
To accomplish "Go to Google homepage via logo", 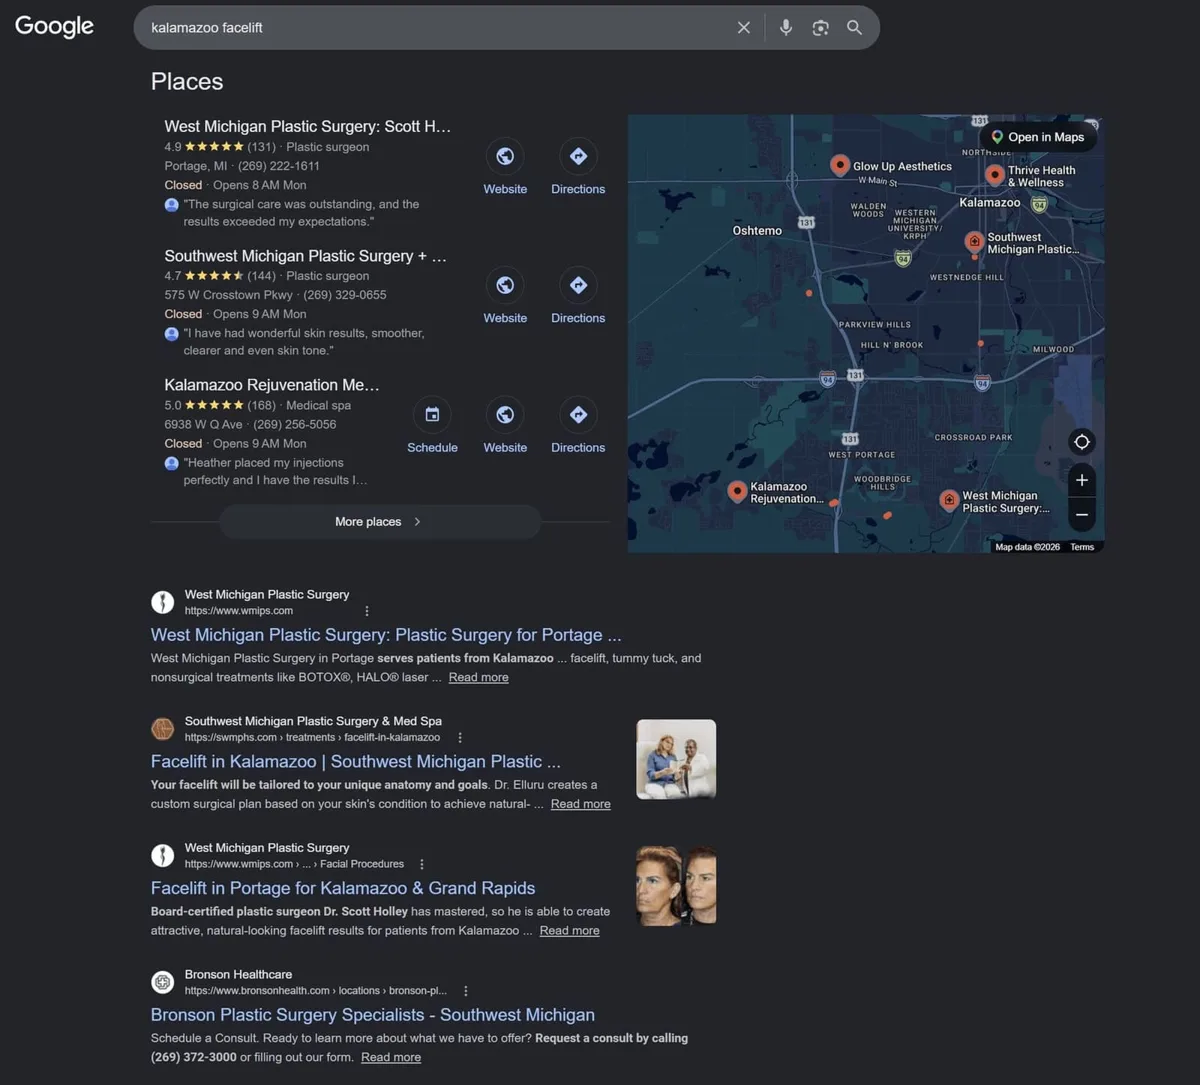I will (55, 27).
